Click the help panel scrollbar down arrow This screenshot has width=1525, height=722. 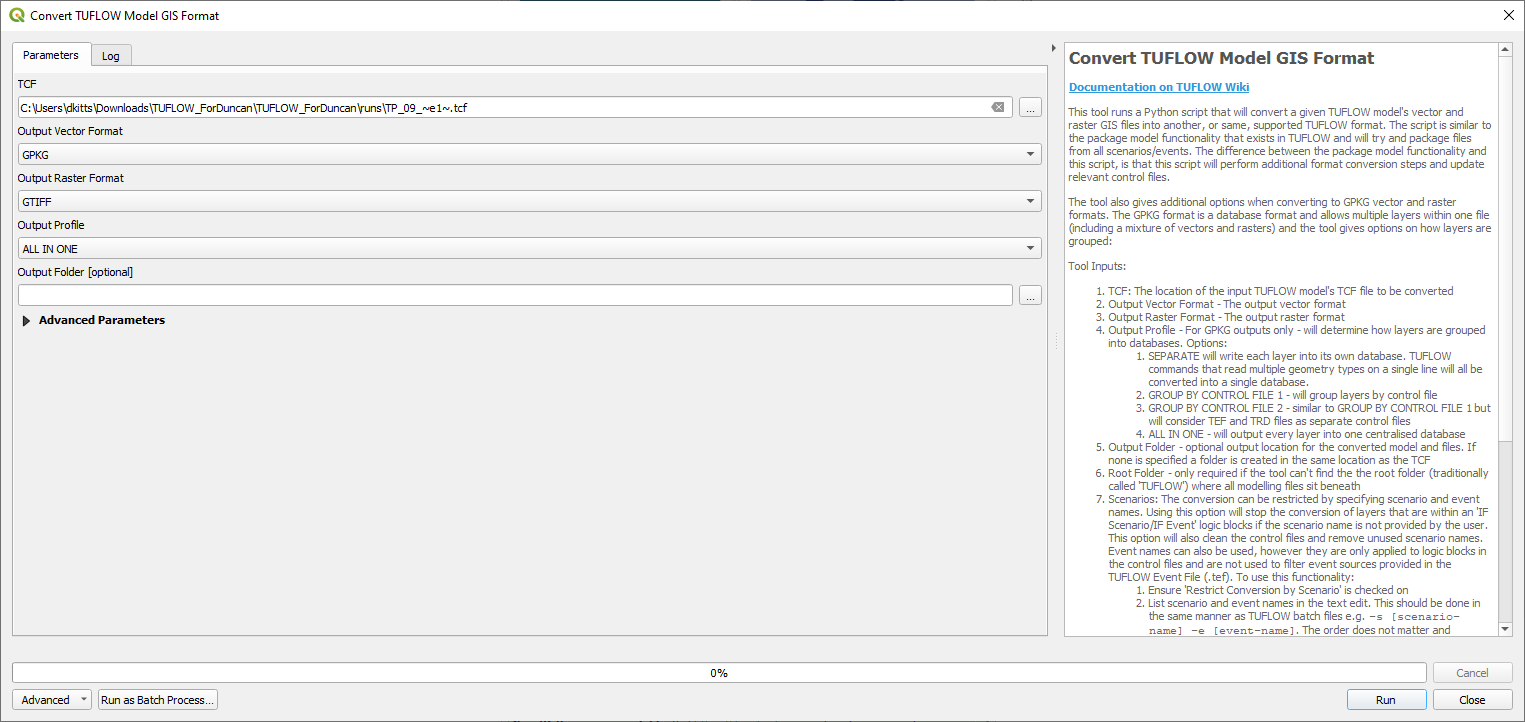pos(1505,628)
